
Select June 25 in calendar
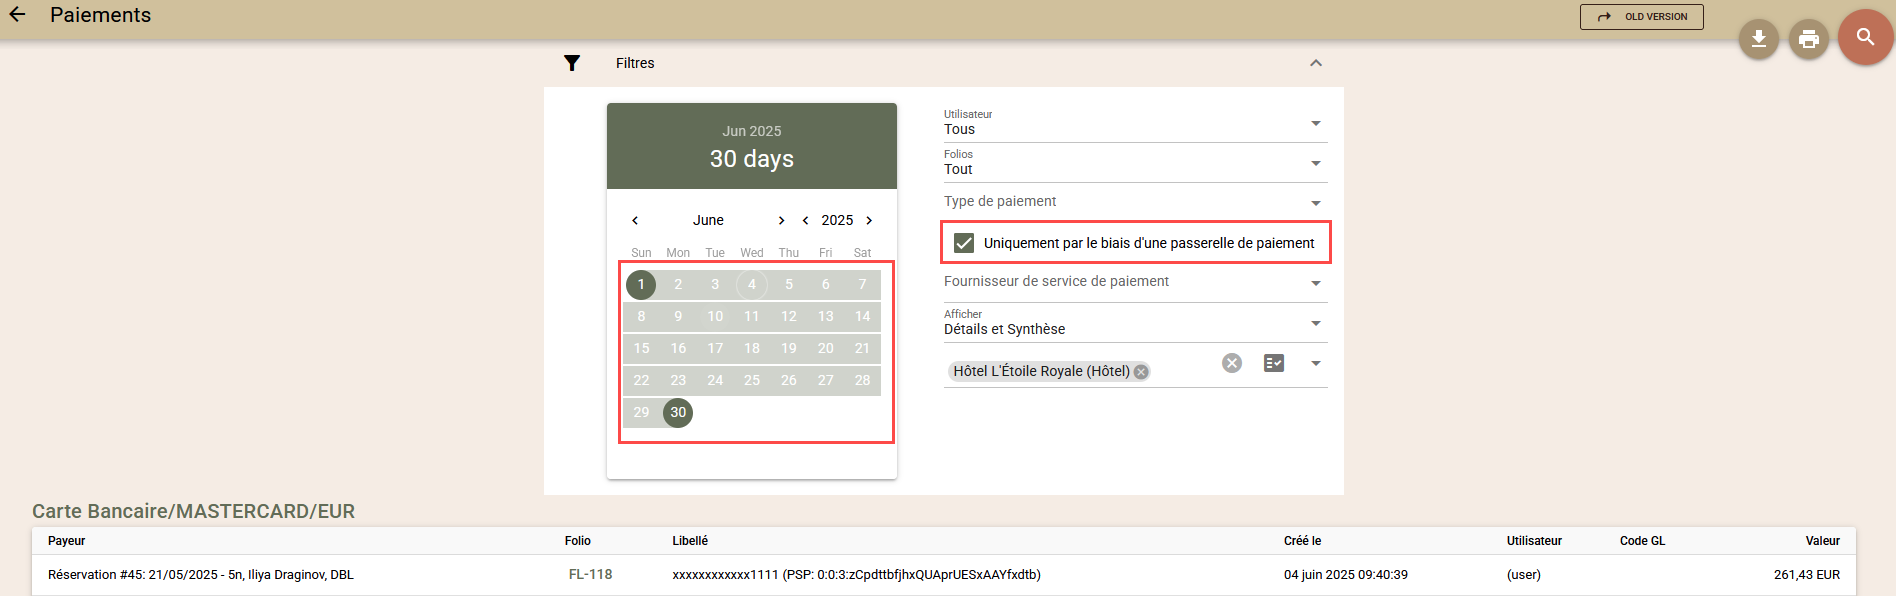[x=752, y=380]
